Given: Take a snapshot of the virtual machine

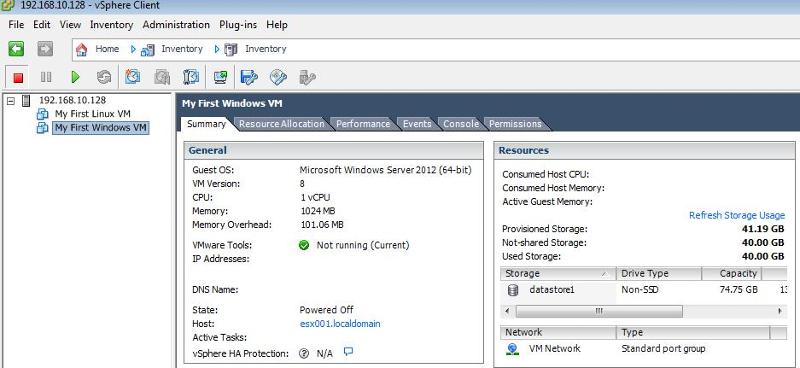Looking at the screenshot, I should tap(133, 77).
